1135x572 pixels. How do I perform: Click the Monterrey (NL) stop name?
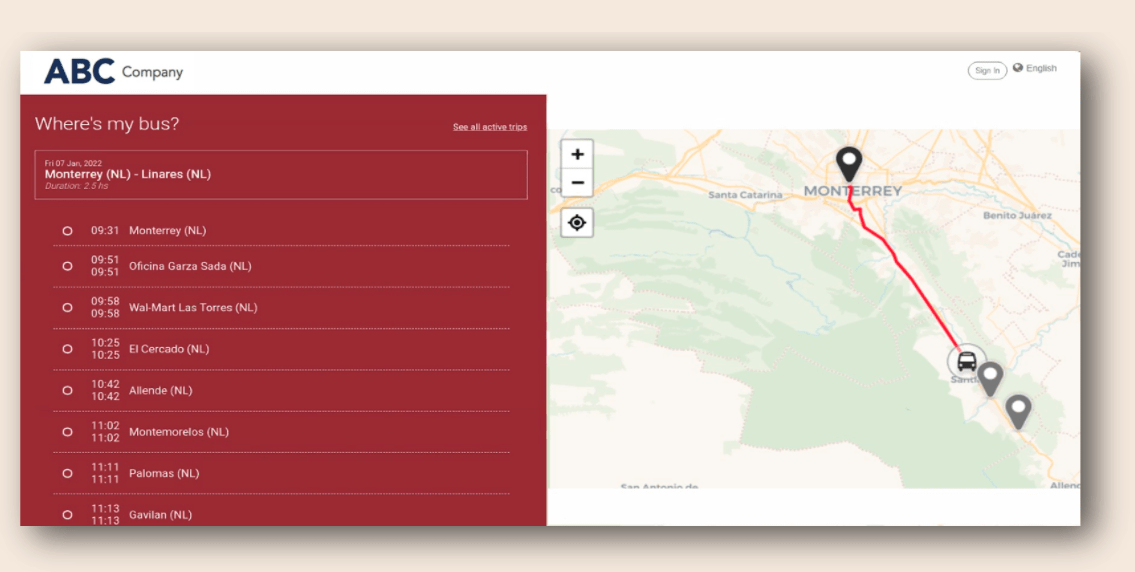click(x=167, y=231)
